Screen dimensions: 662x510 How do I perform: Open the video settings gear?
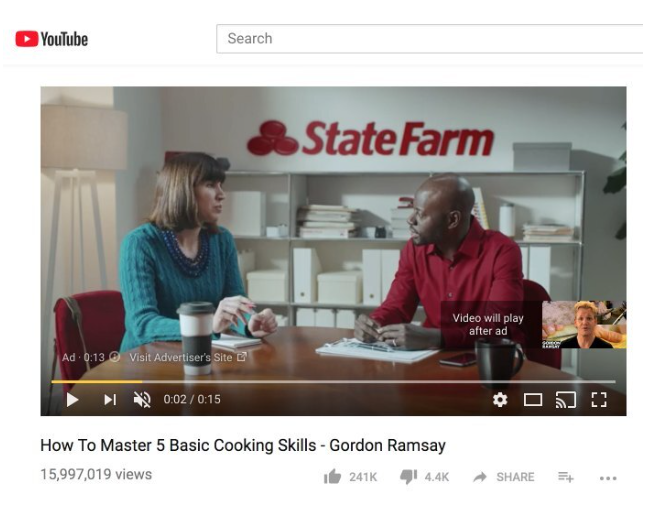click(x=500, y=399)
